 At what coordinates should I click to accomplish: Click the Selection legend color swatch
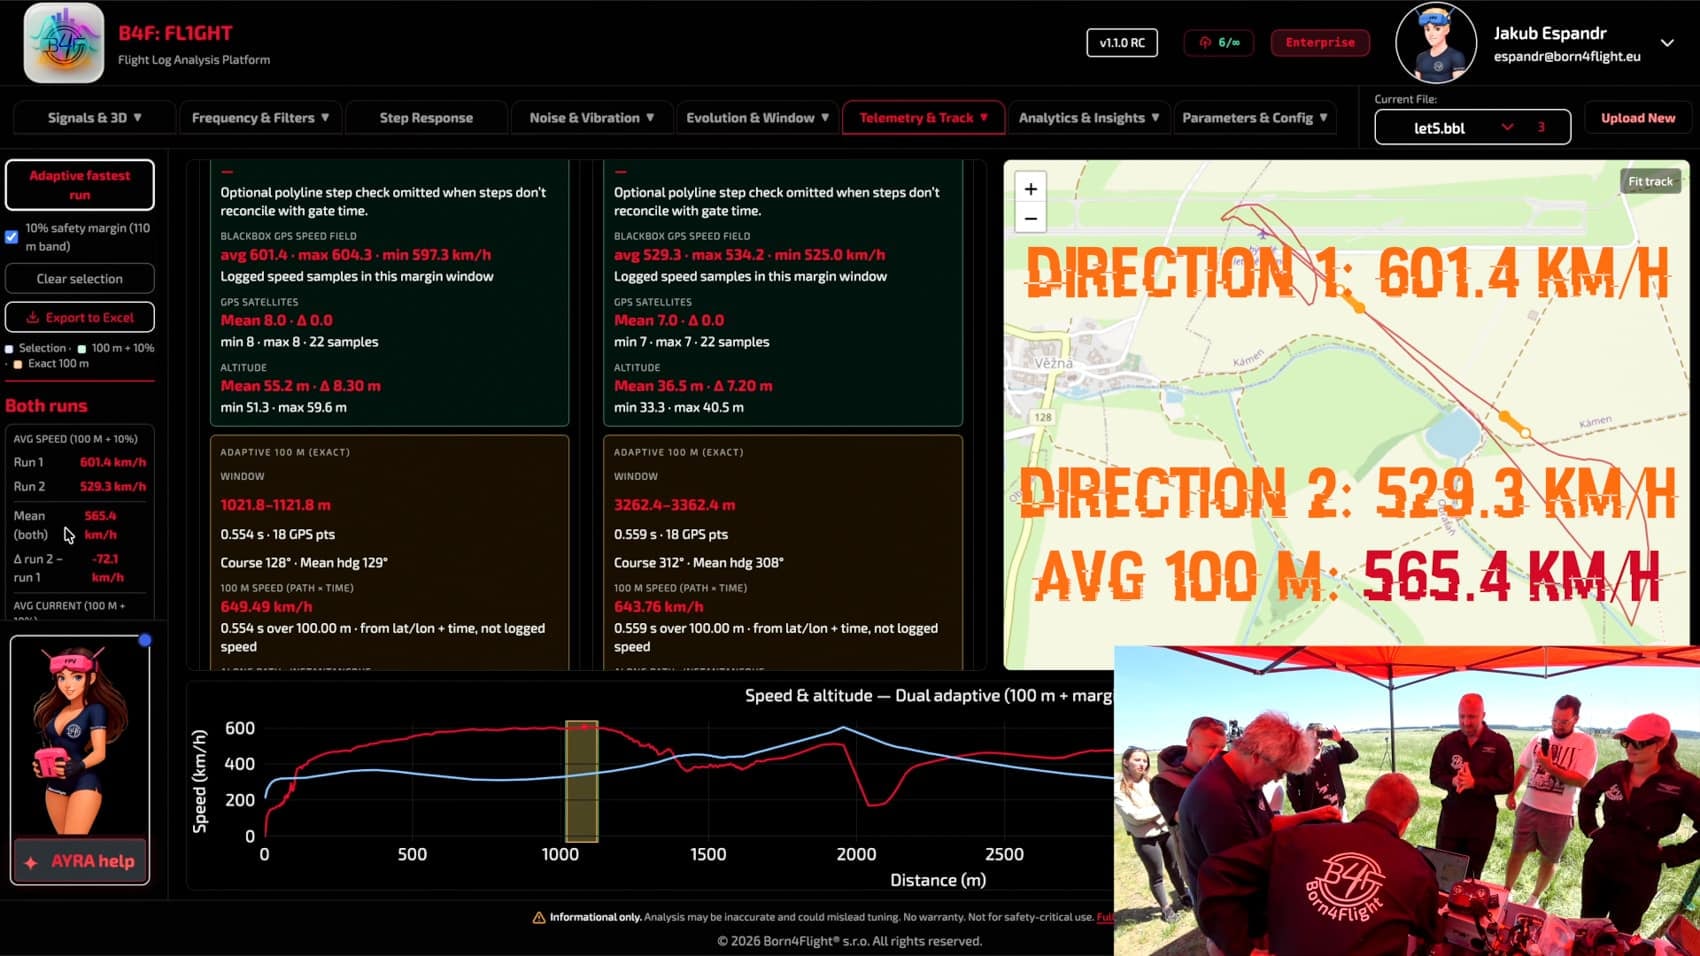point(10,349)
